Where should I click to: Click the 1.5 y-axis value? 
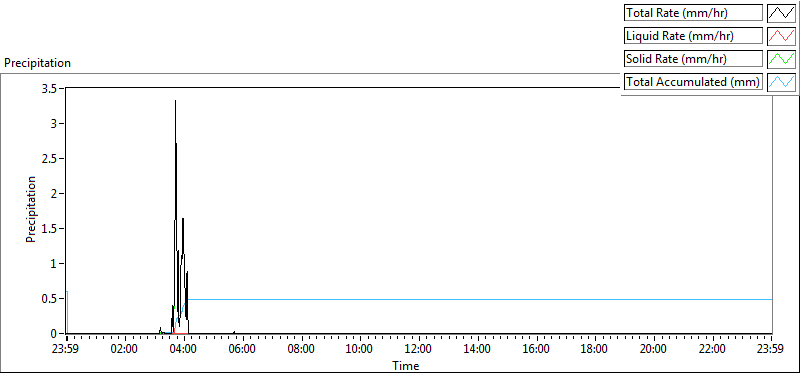50,228
